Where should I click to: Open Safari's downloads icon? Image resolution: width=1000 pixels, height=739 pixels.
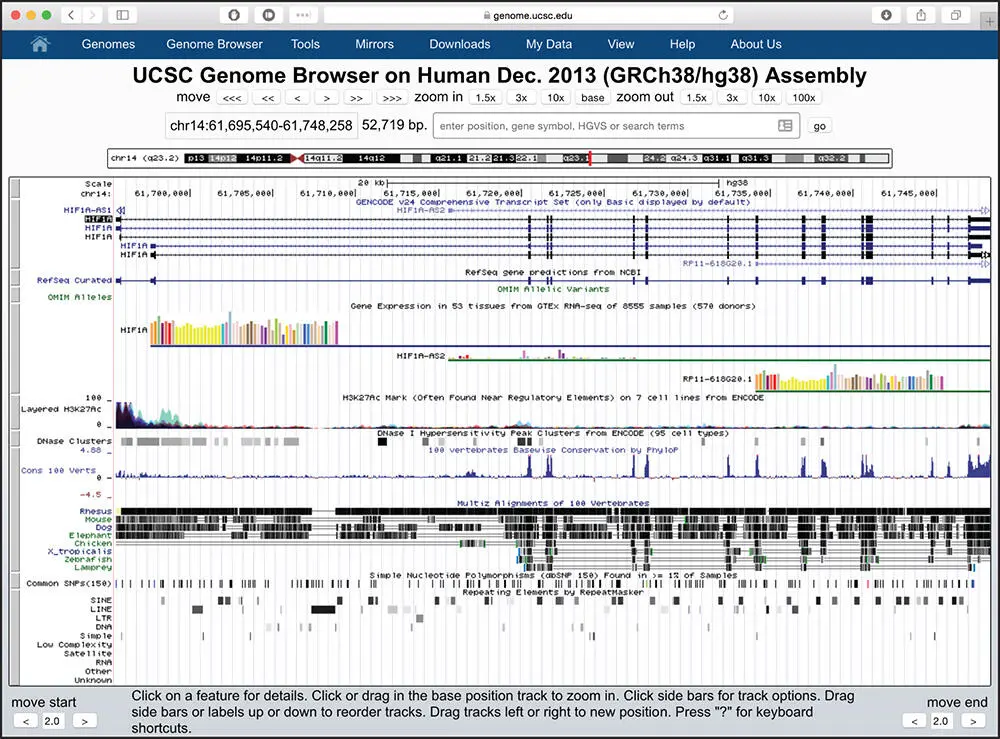pyautogui.click(x=886, y=15)
